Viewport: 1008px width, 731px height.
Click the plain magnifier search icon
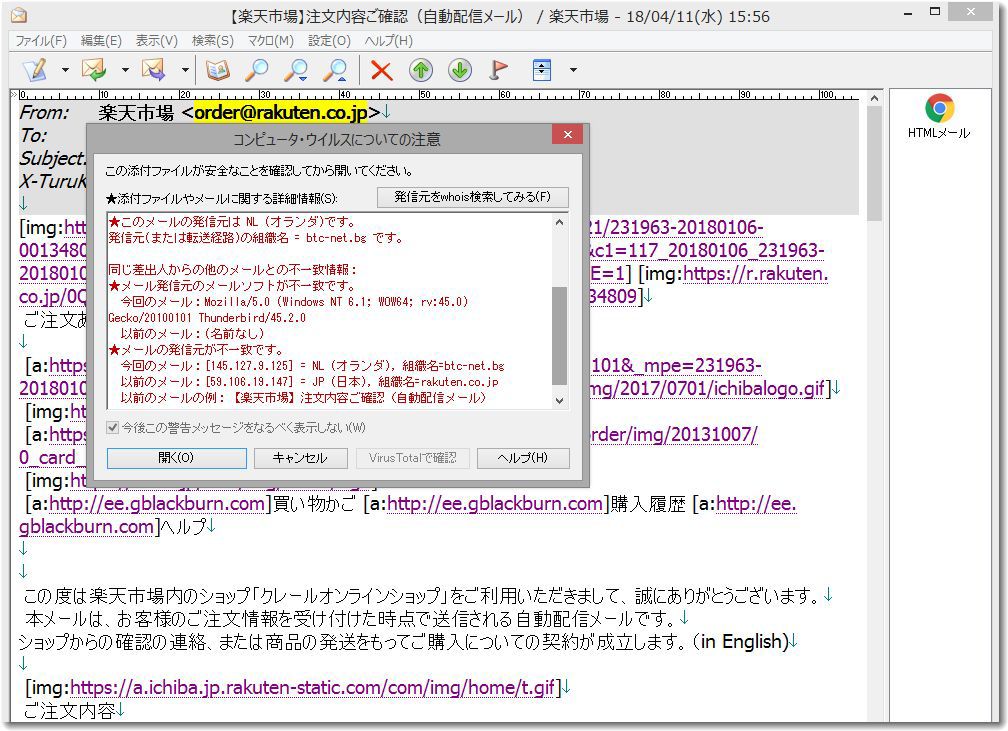click(257, 69)
